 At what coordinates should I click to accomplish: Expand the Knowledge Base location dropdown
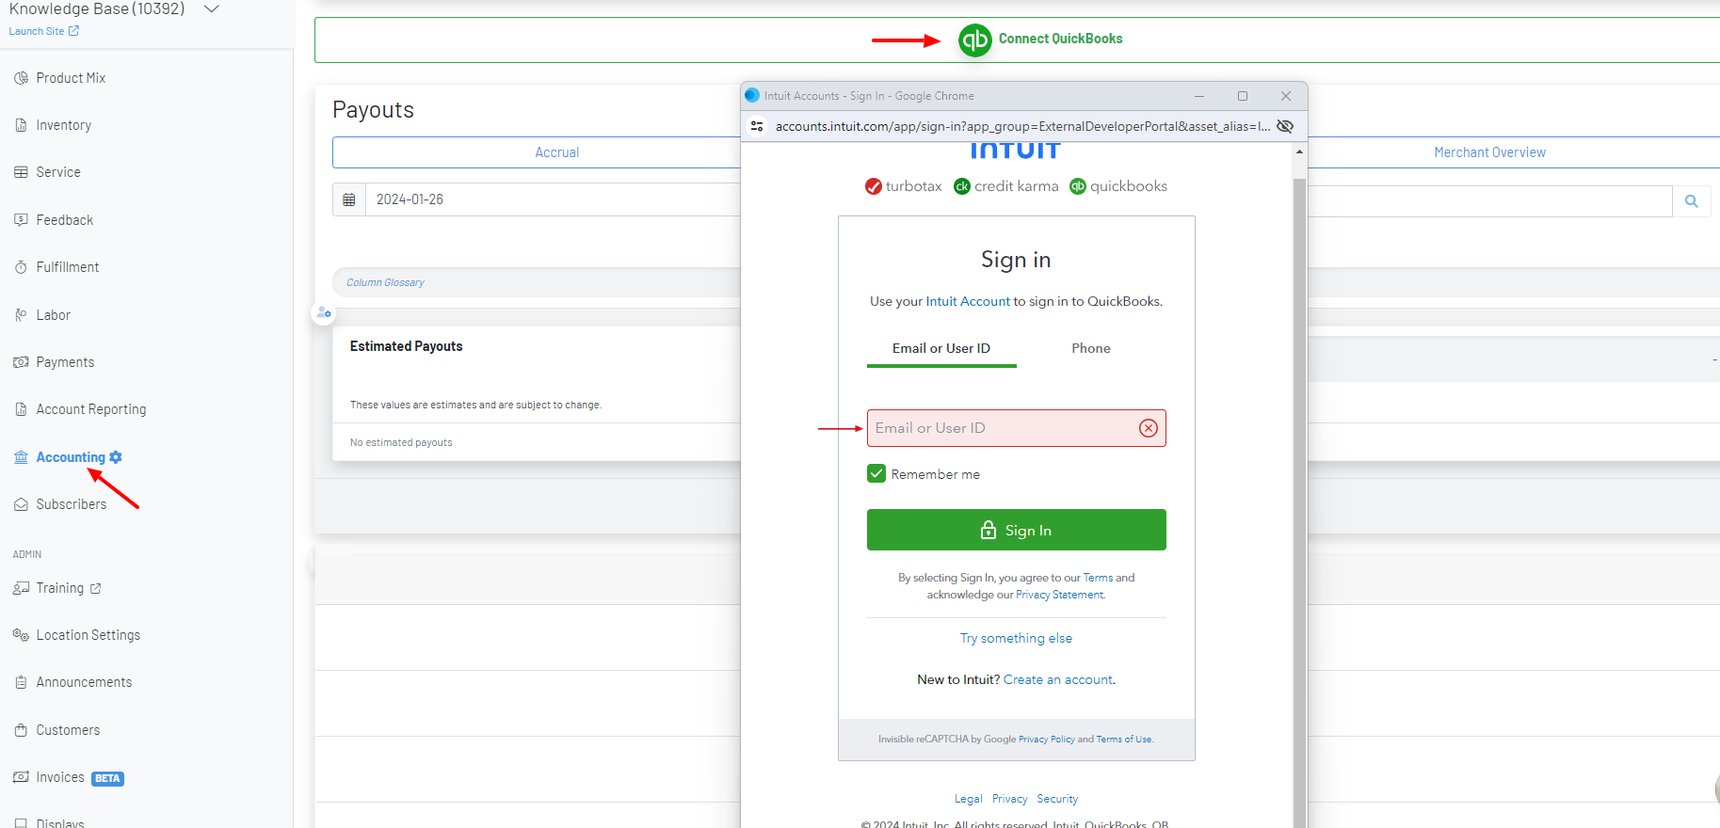tap(211, 9)
